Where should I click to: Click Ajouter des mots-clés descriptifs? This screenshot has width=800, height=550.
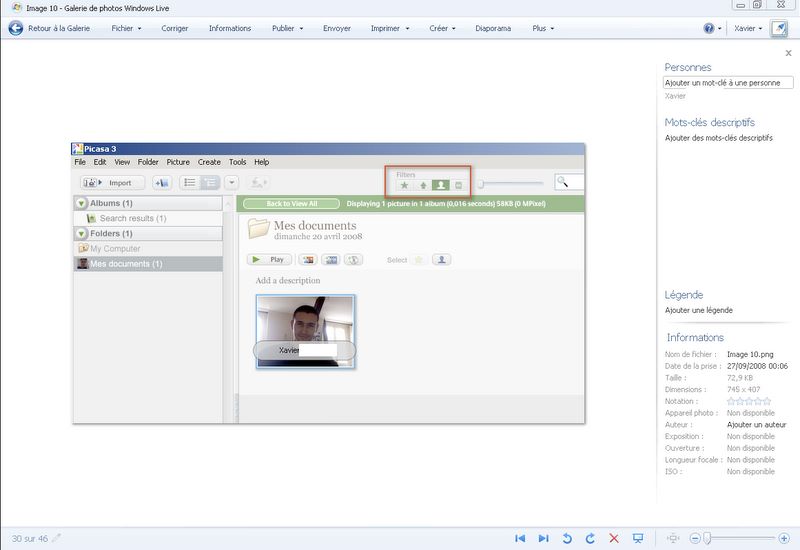pos(718,138)
